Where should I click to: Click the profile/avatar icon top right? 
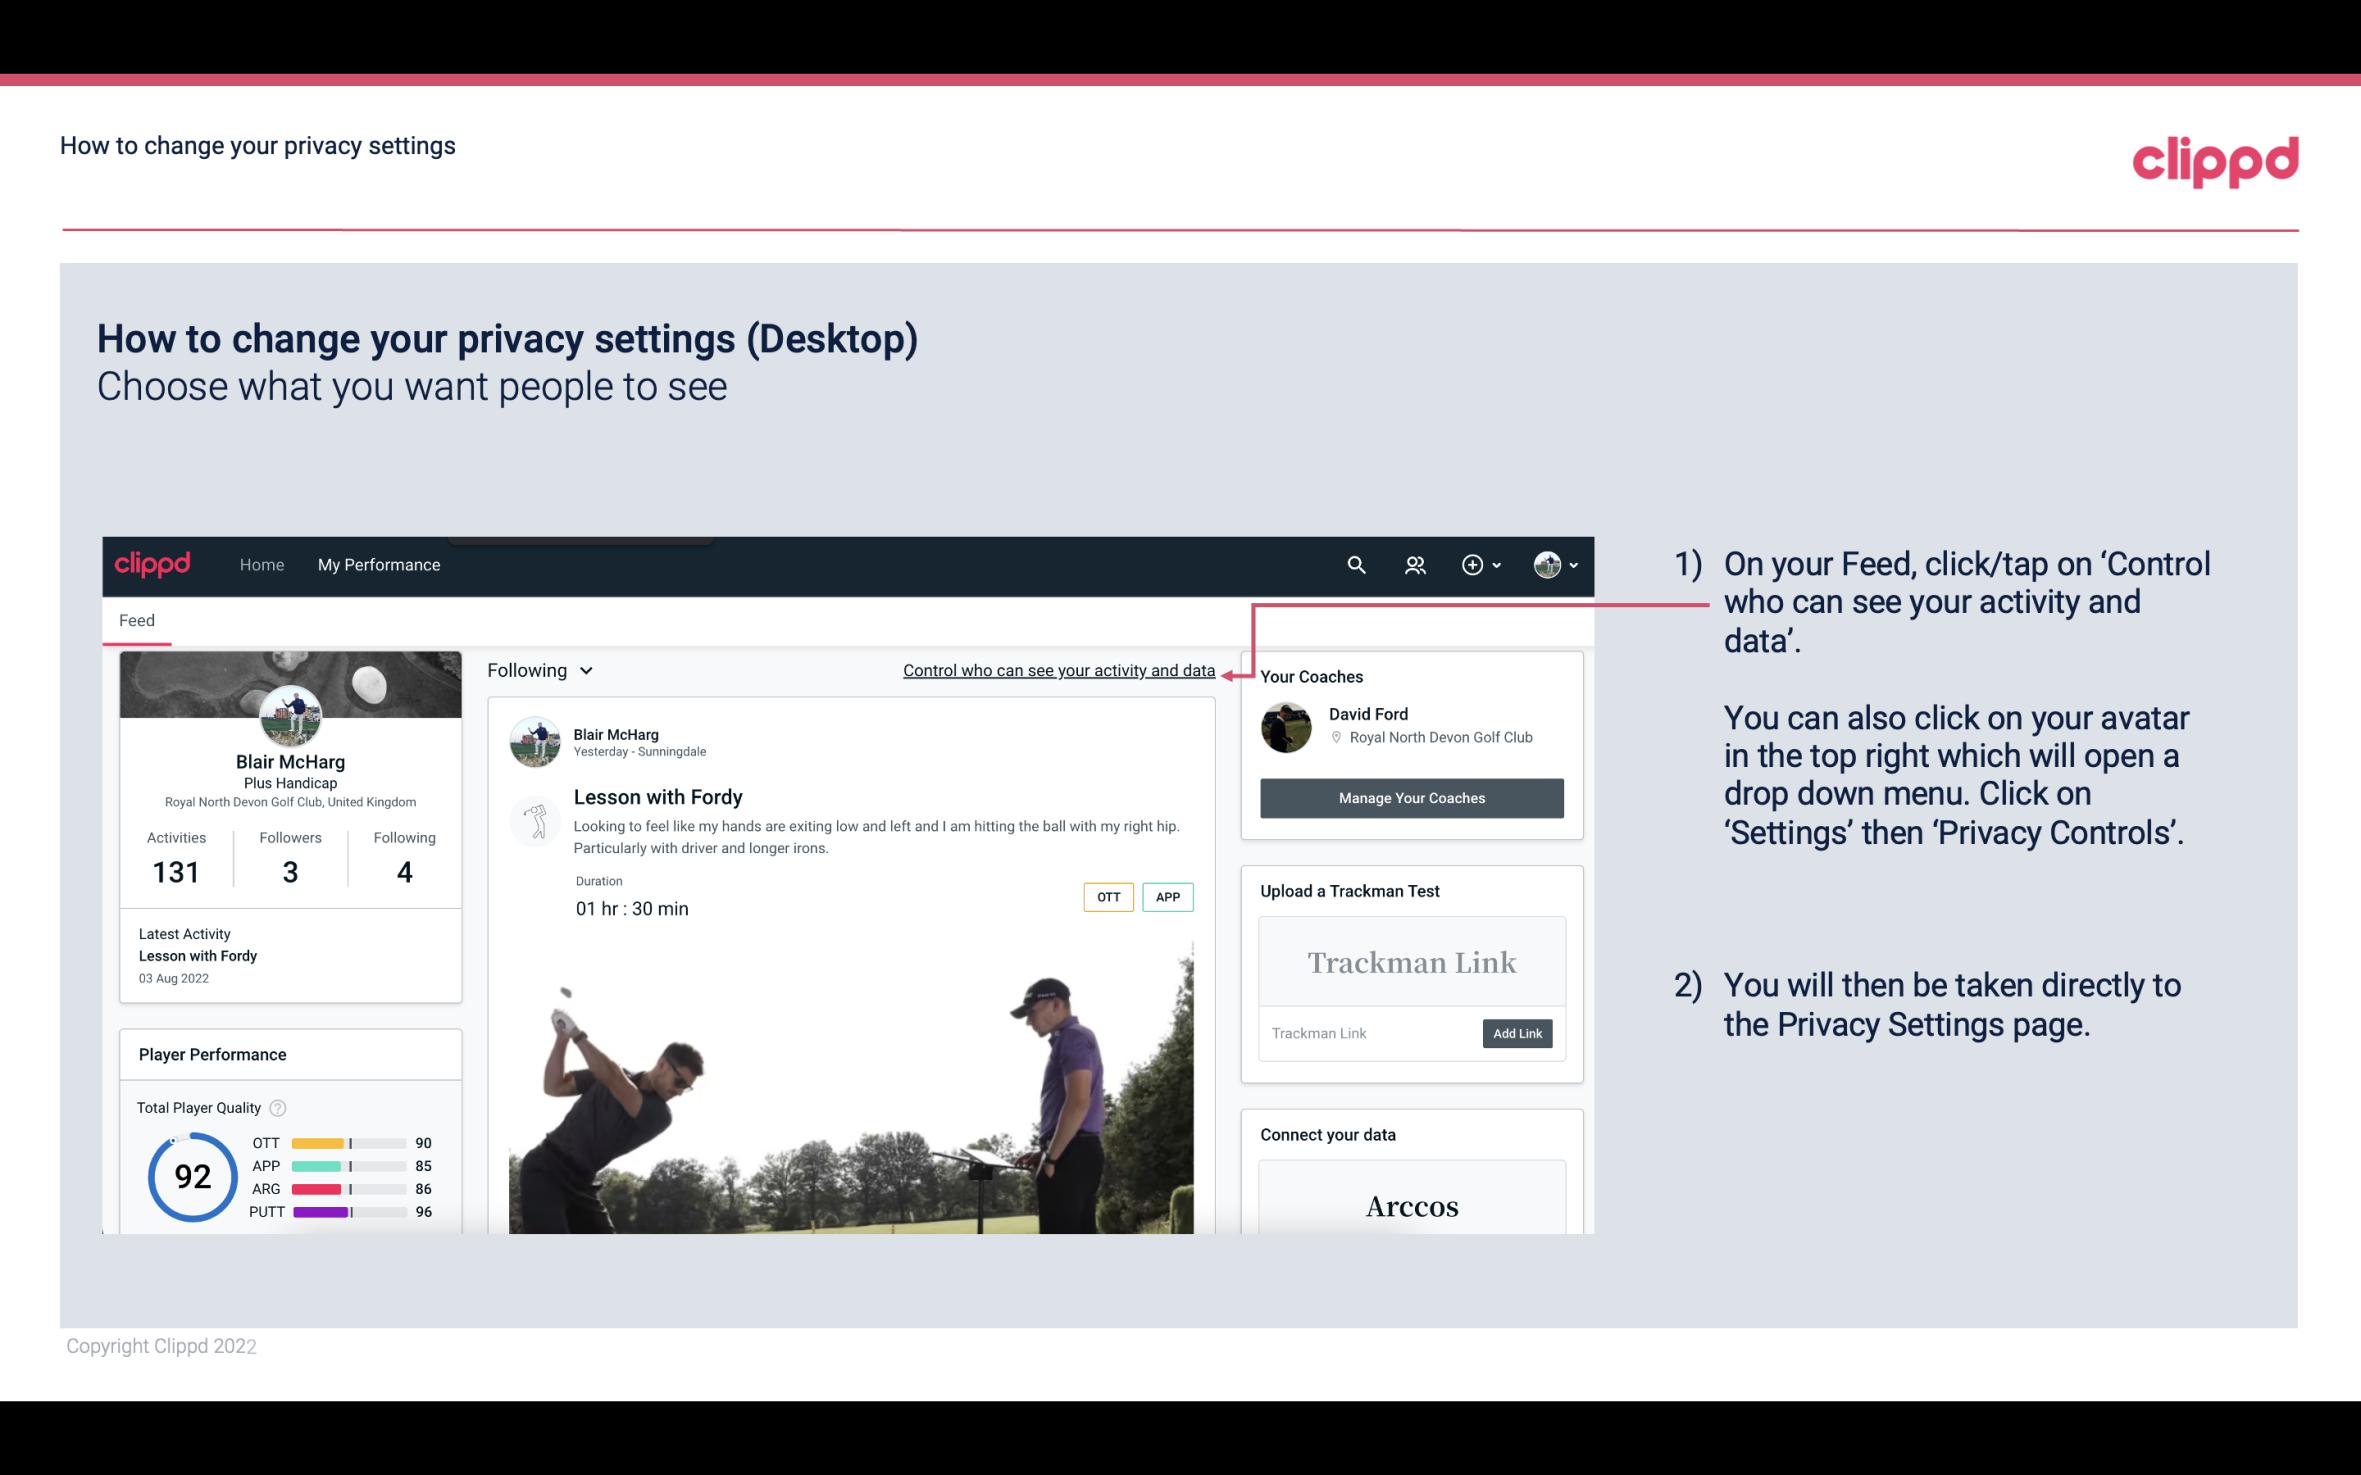[1547, 564]
